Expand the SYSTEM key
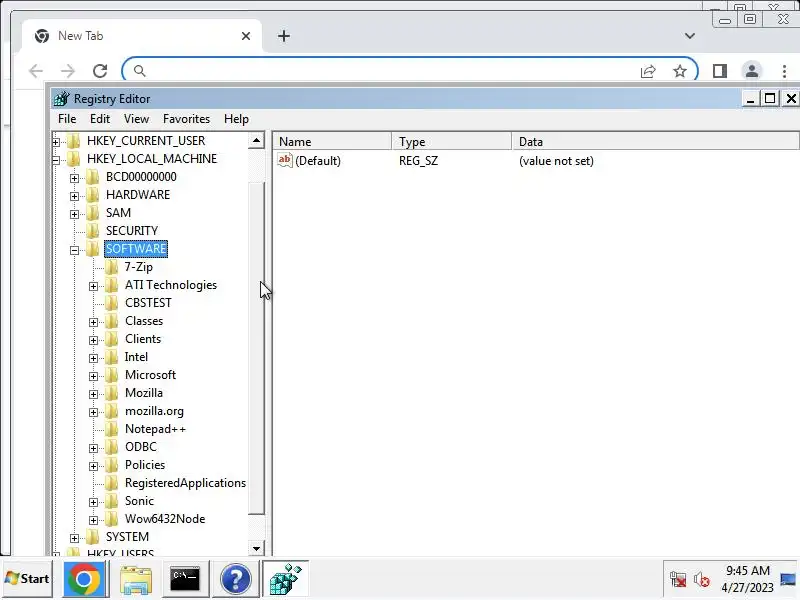800x600 pixels. click(74, 538)
